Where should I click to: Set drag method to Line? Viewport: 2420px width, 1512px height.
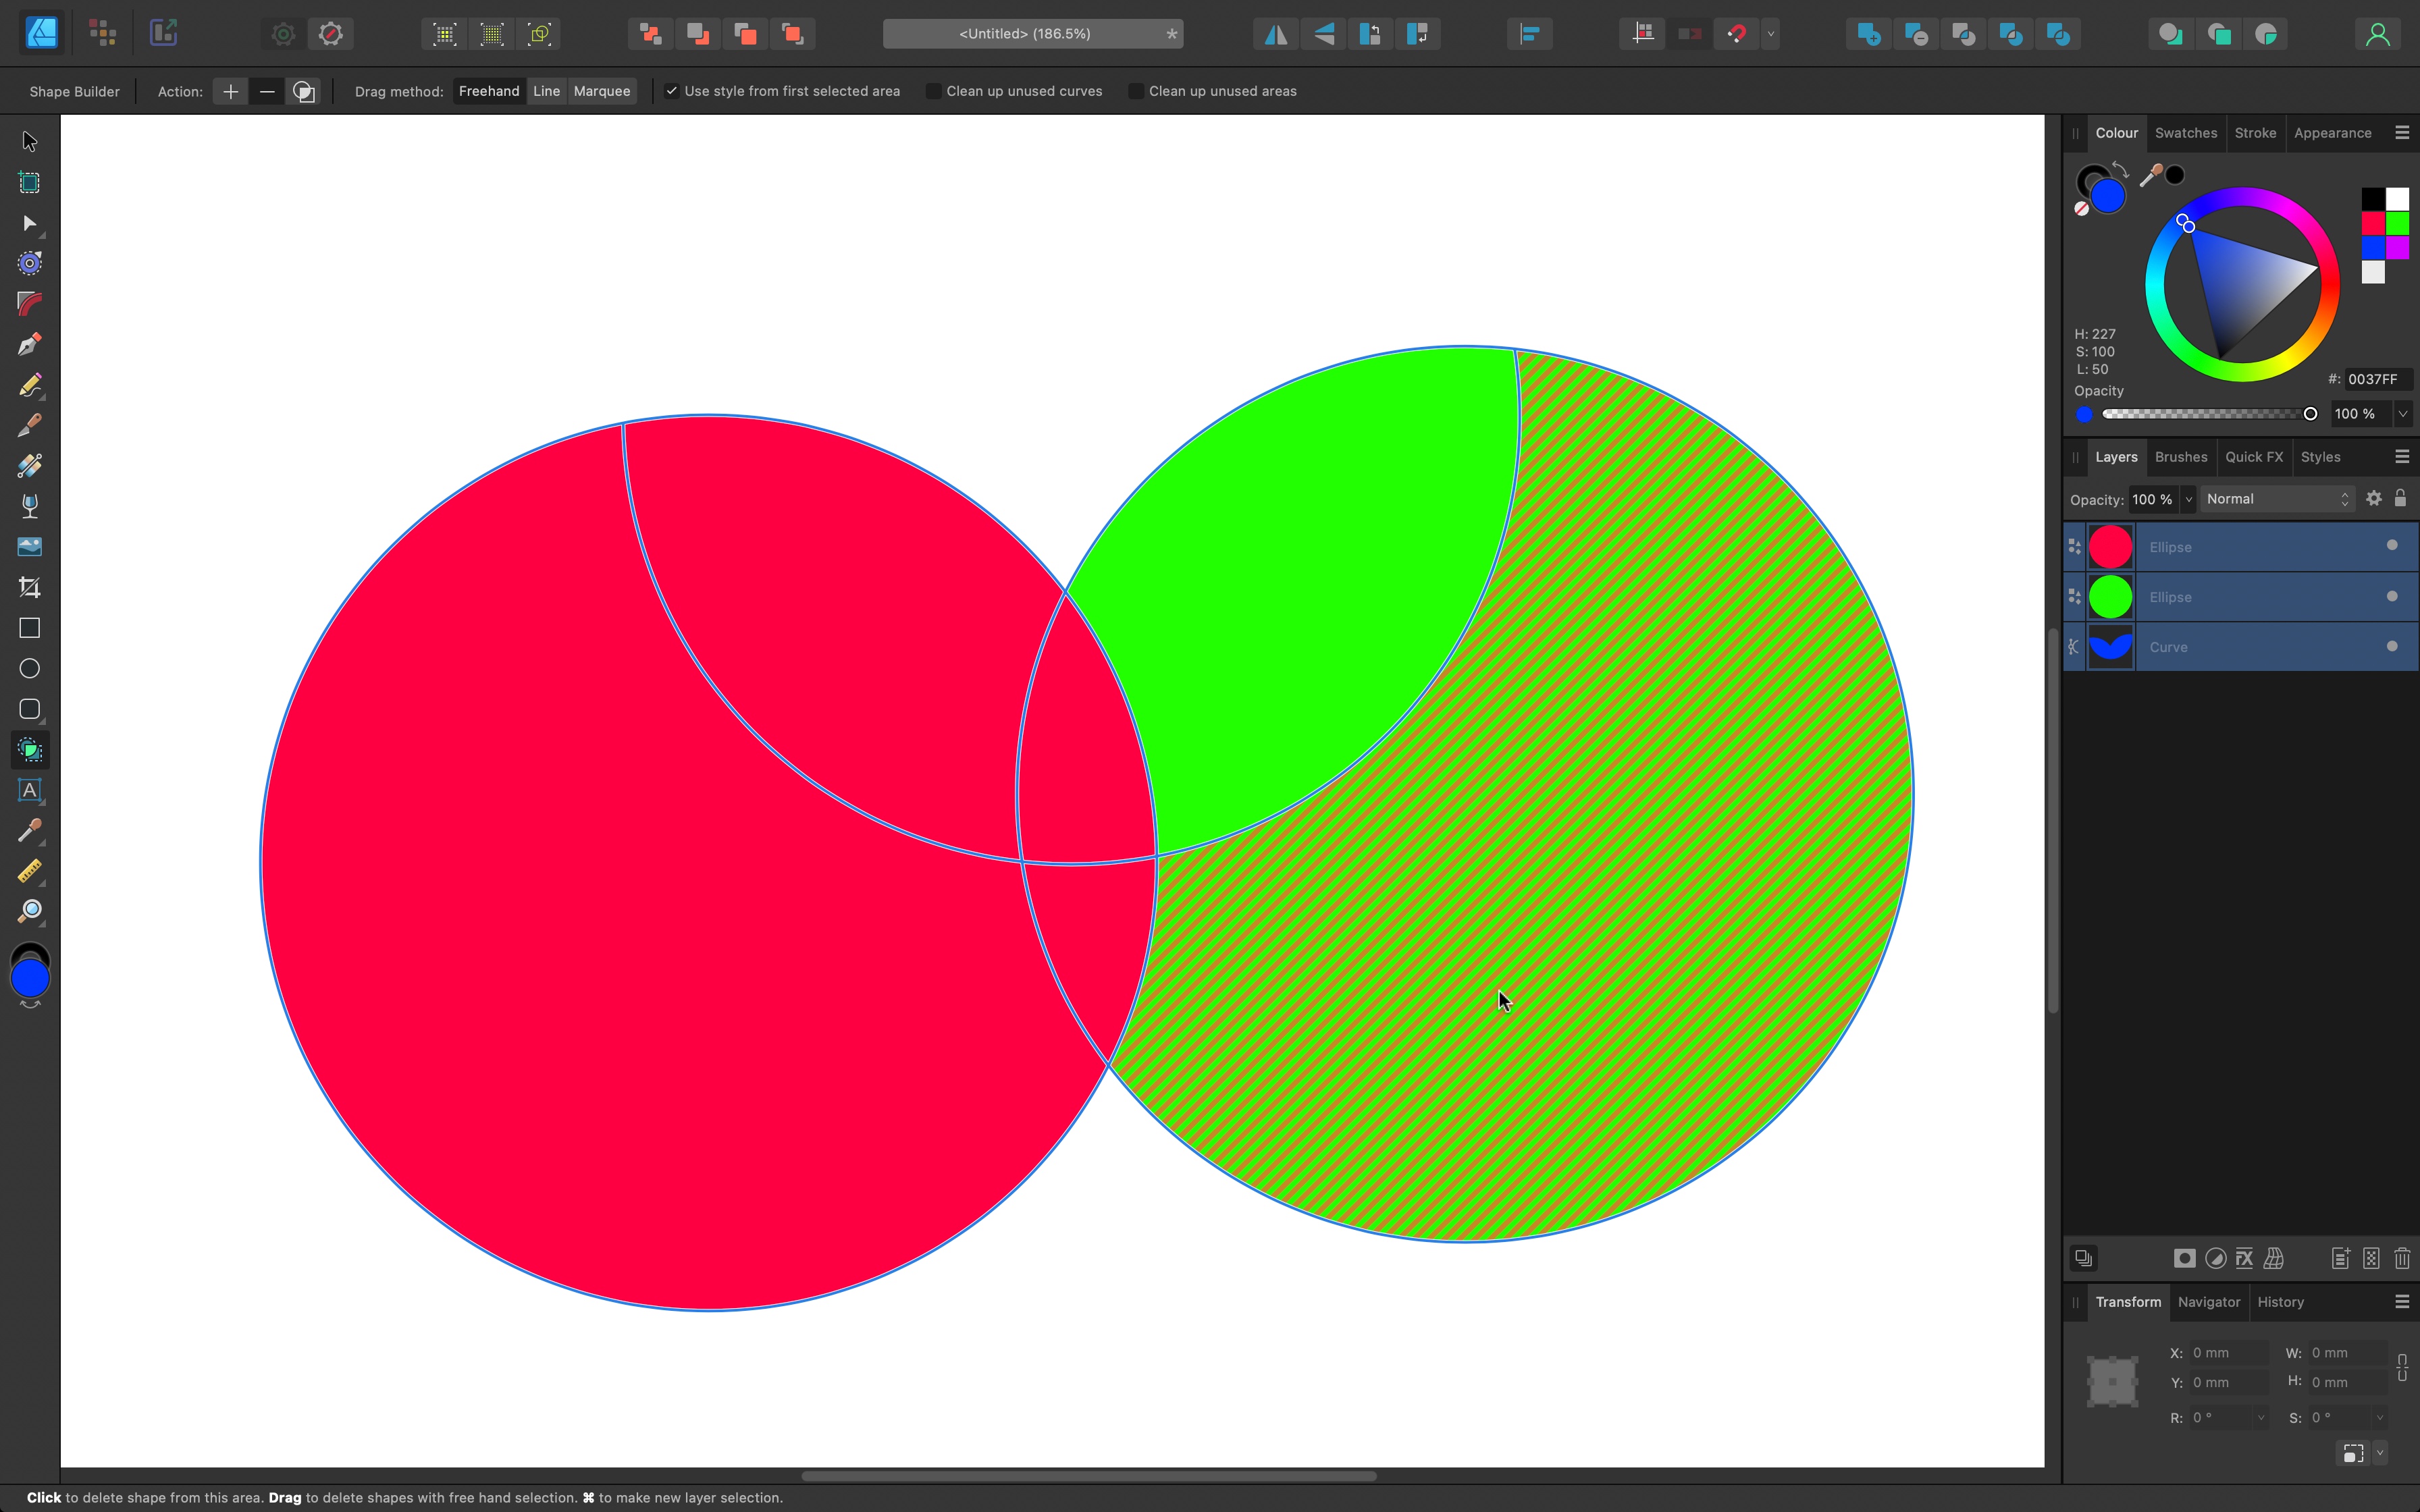pos(546,91)
